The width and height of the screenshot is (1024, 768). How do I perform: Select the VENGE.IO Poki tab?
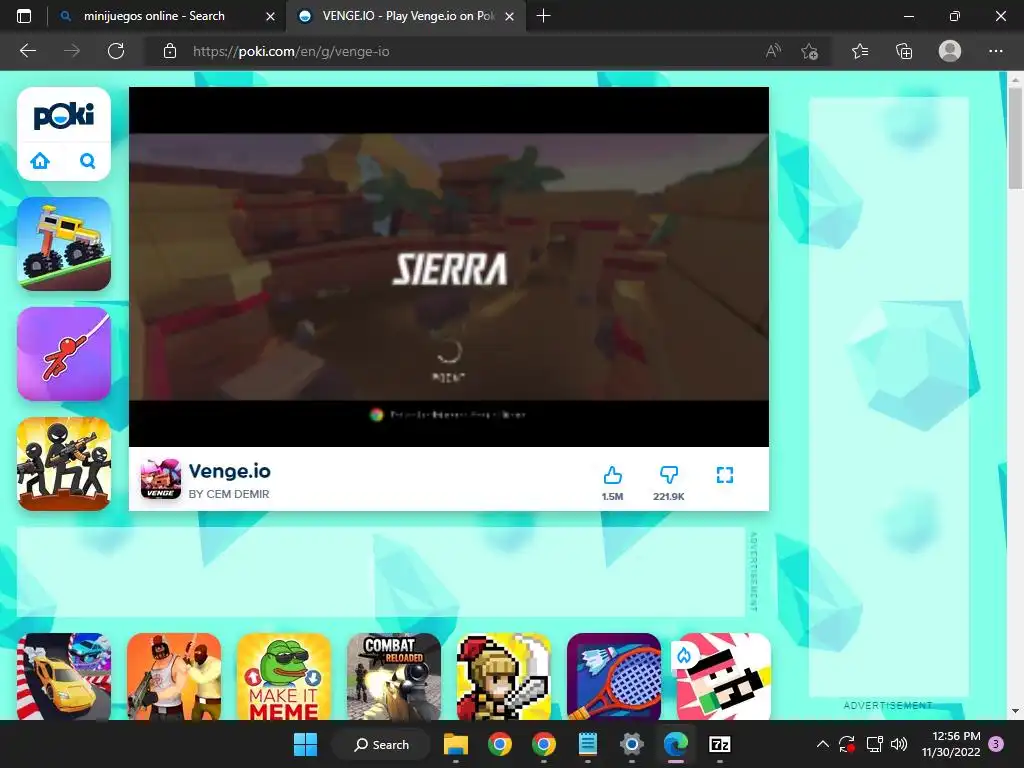pos(405,16)
